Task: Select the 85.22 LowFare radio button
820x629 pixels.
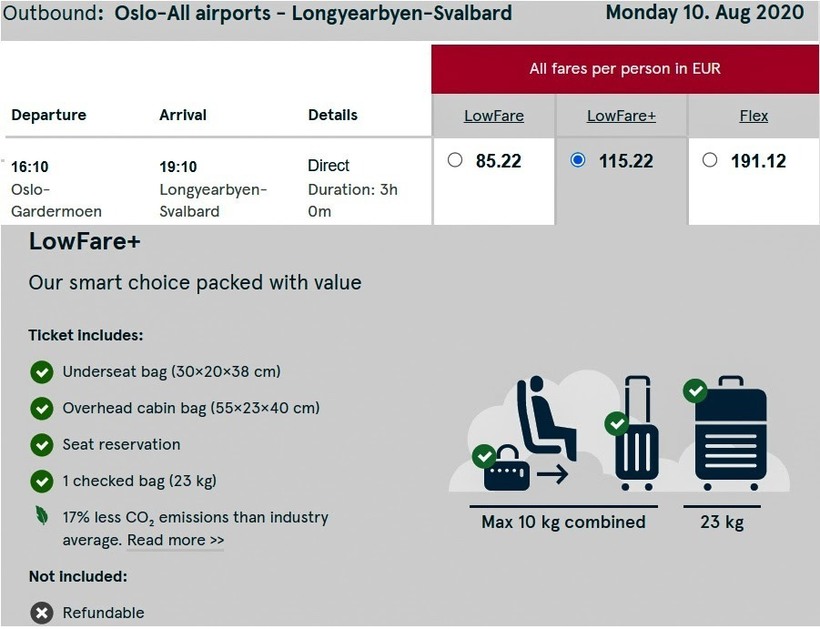Action: coord(455,160)
